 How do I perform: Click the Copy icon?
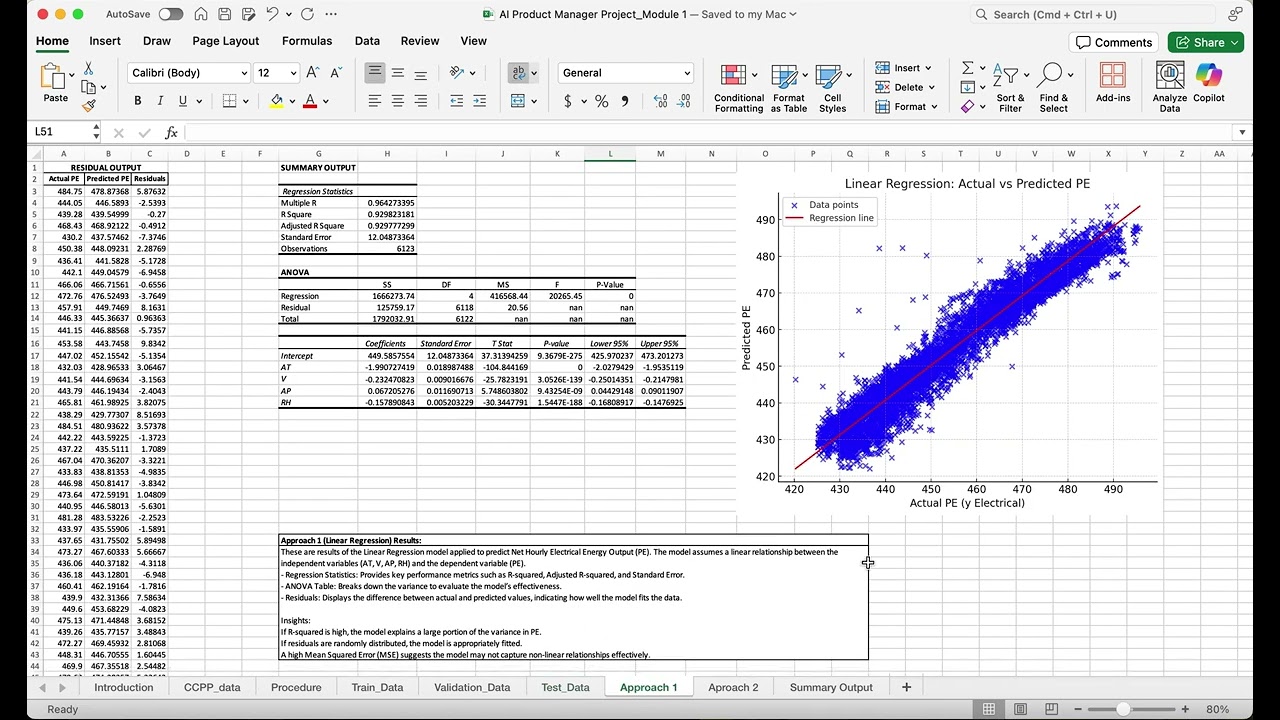(x=89, y=87)
